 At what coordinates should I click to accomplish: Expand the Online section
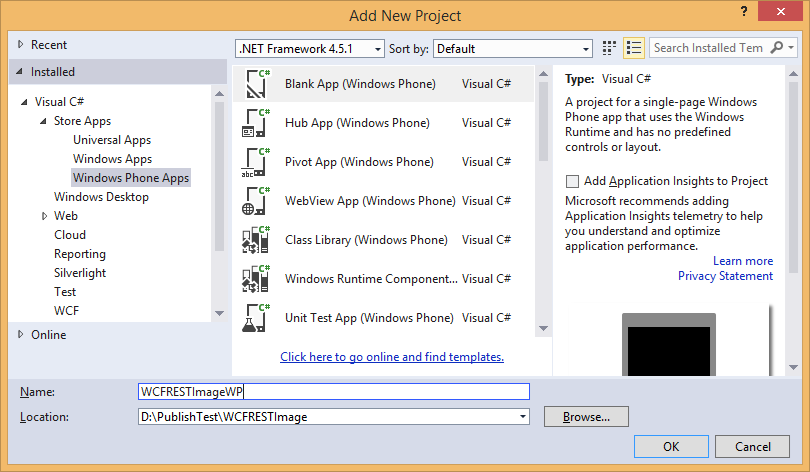pos(20,334)
